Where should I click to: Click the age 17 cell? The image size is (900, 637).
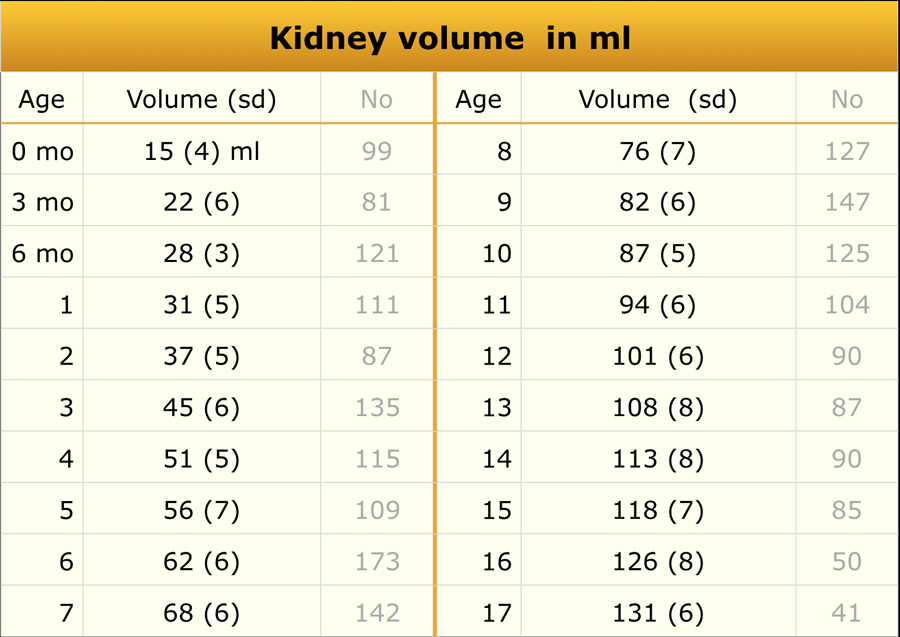(496, 613)
